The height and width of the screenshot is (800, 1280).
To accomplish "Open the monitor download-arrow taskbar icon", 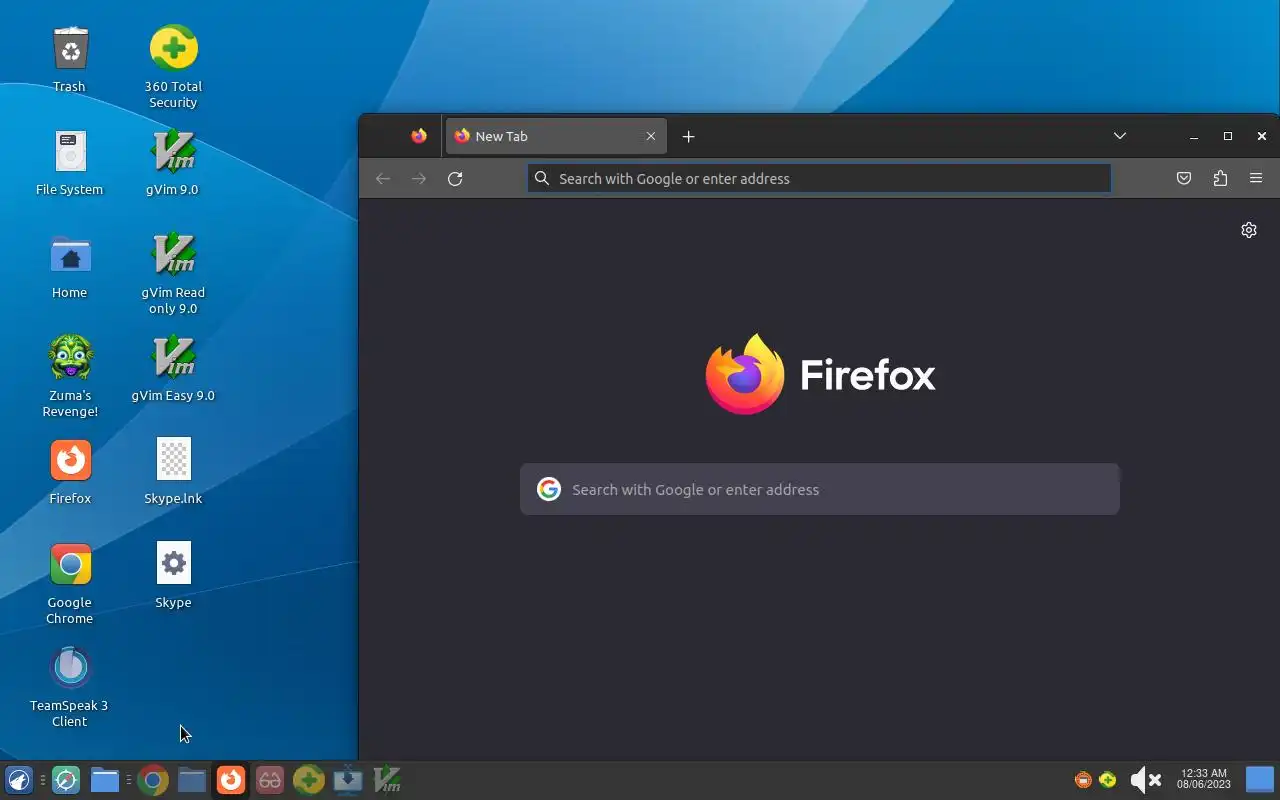I will (x=348, y=780).
